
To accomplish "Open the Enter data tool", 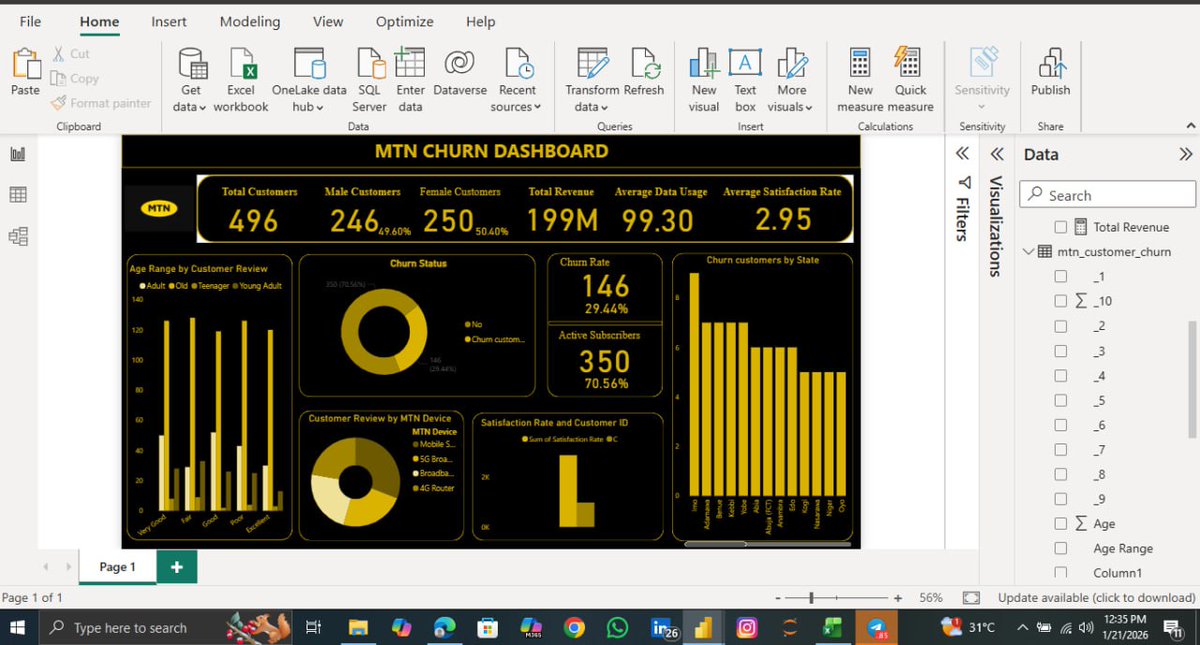I will 410,80.
